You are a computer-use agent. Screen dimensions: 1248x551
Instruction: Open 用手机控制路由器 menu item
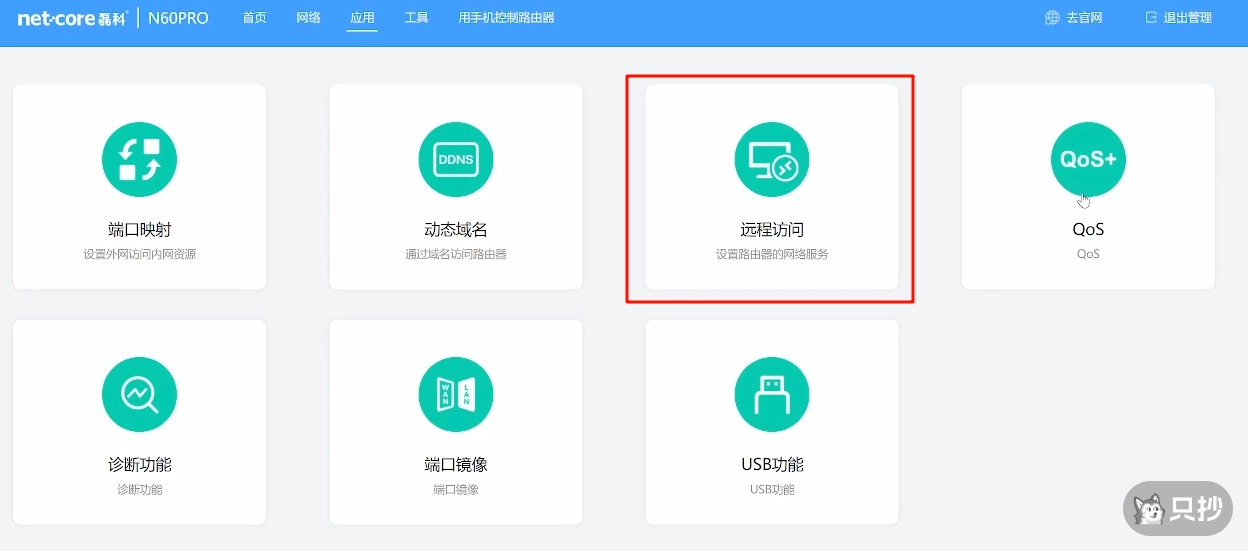click(506, 18)
